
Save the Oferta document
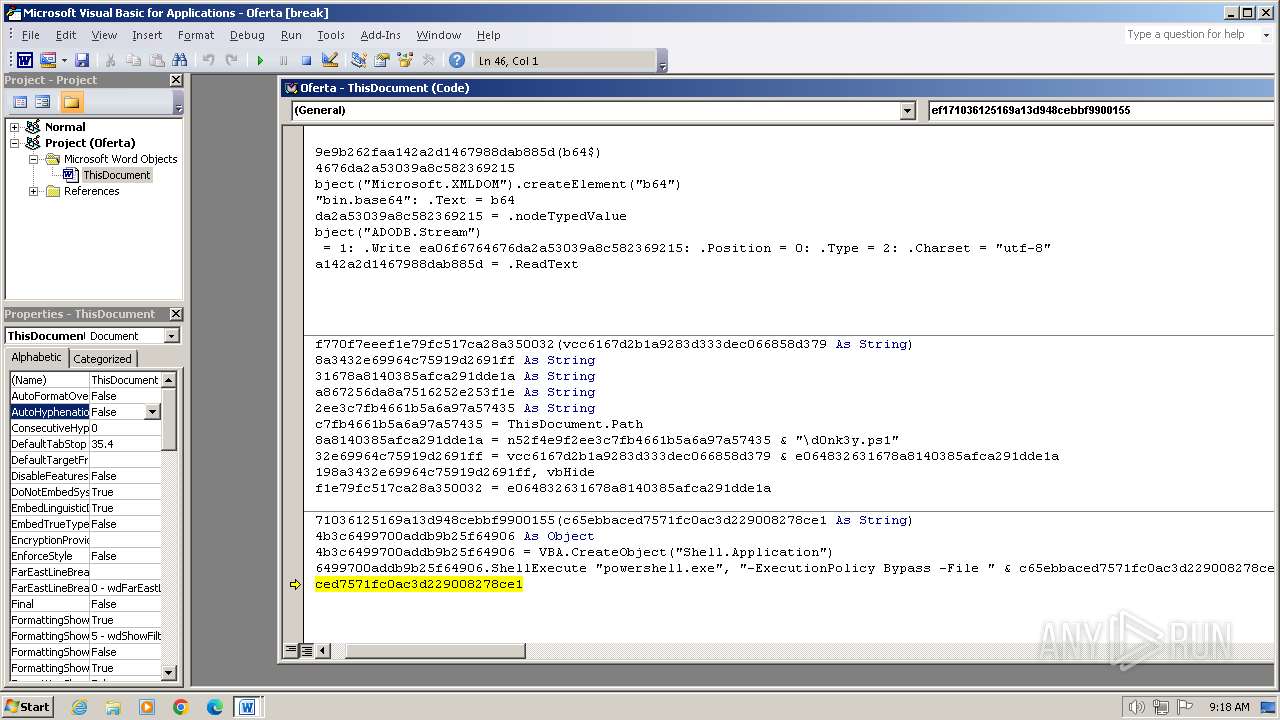[x=82, y=61]
